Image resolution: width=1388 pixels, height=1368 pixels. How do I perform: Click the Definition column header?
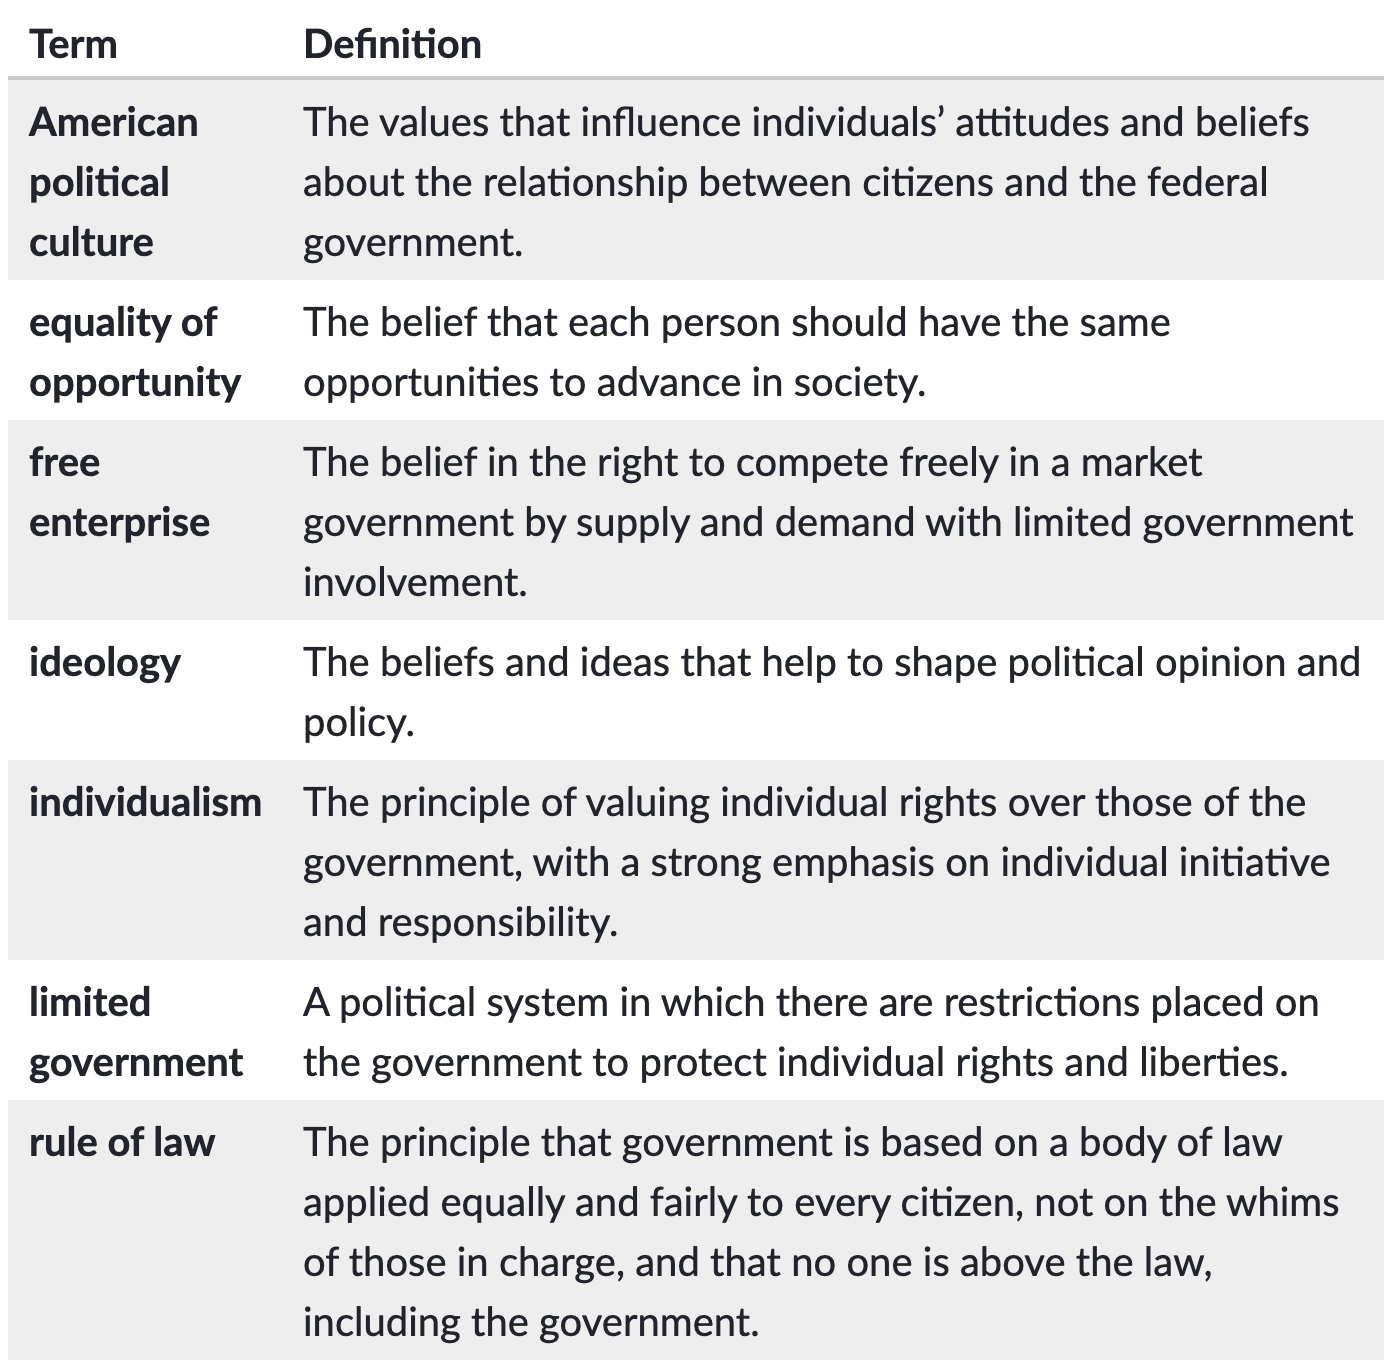click(x=392, y=45)
